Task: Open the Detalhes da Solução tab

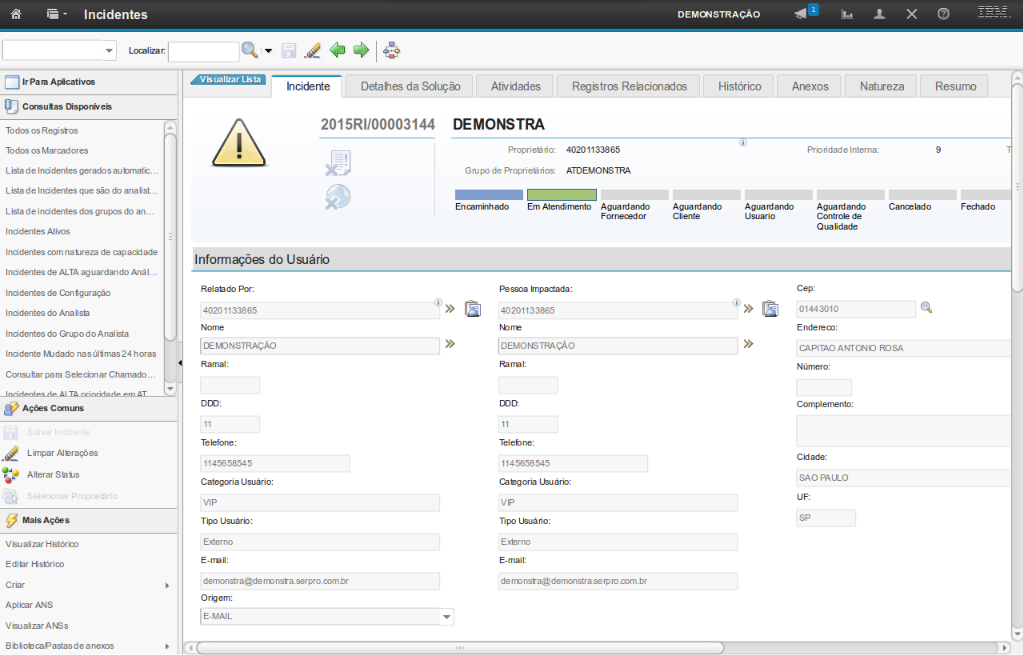Action: click(410, 86)
